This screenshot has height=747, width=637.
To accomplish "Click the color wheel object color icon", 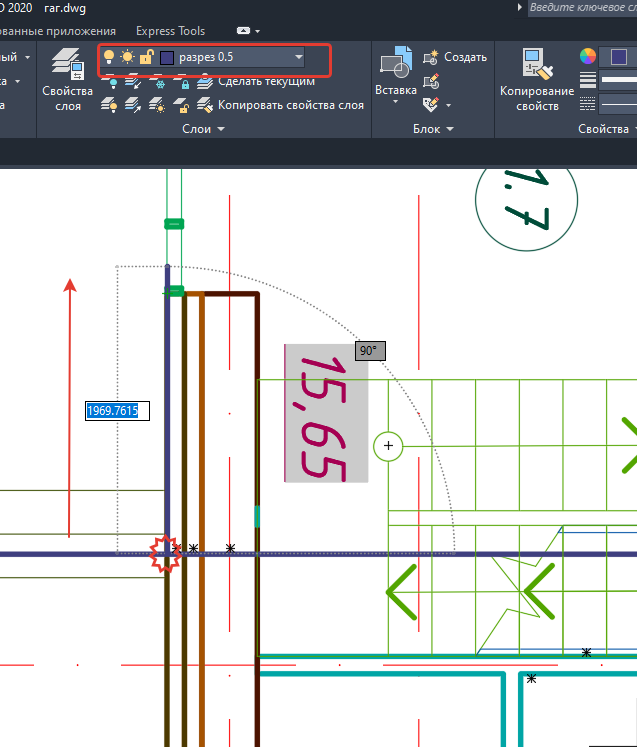I will tap(588, 56).
